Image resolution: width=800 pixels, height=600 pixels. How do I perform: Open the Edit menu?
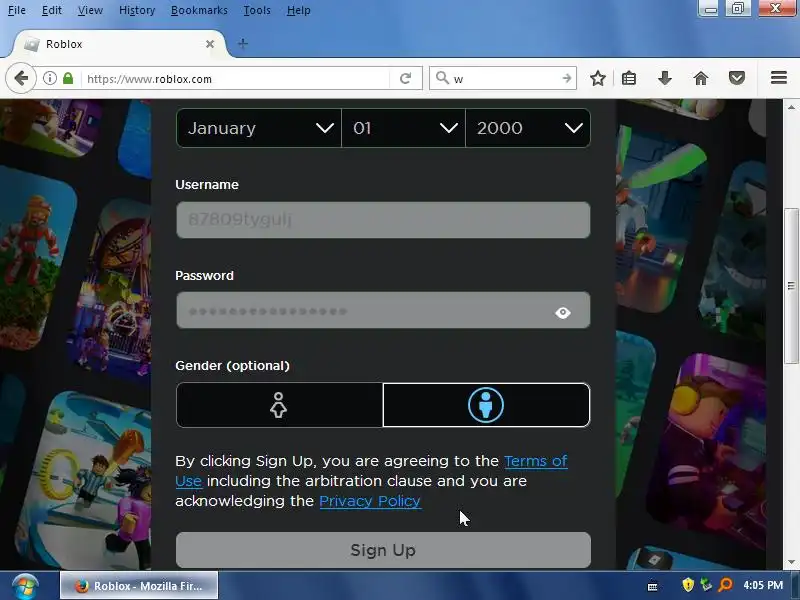pyautogui.click(x=52, y=10)
